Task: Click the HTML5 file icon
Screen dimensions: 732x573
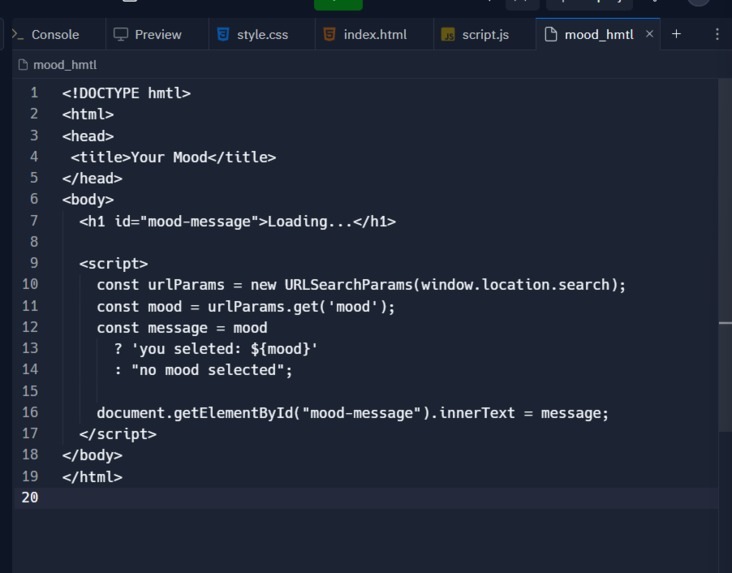Action: tap(329, 34)
